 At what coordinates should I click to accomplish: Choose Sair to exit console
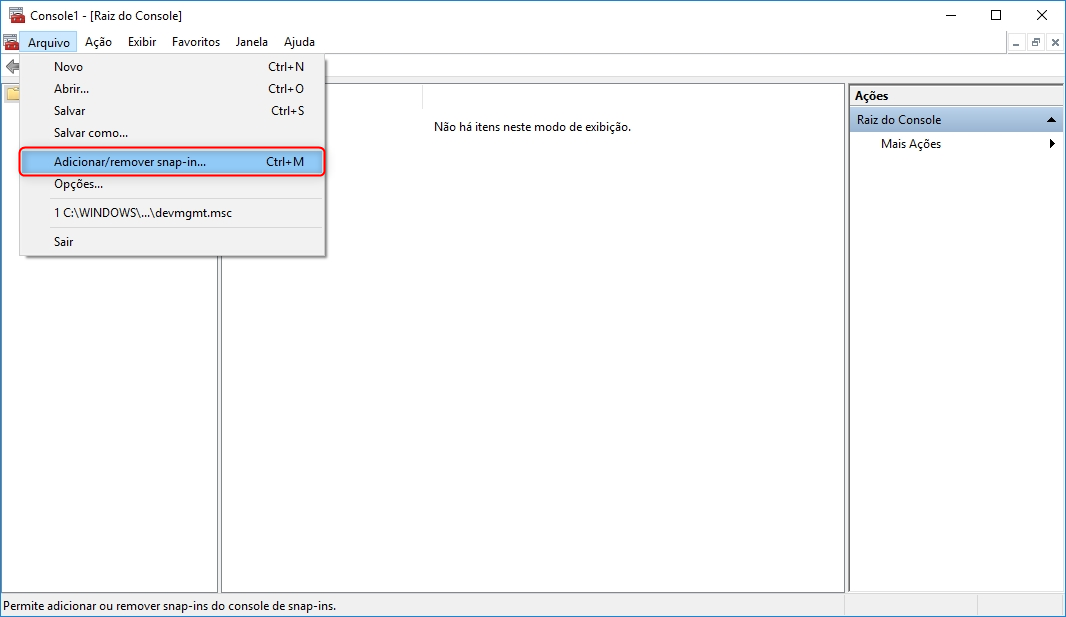click(x=173, y=242)
